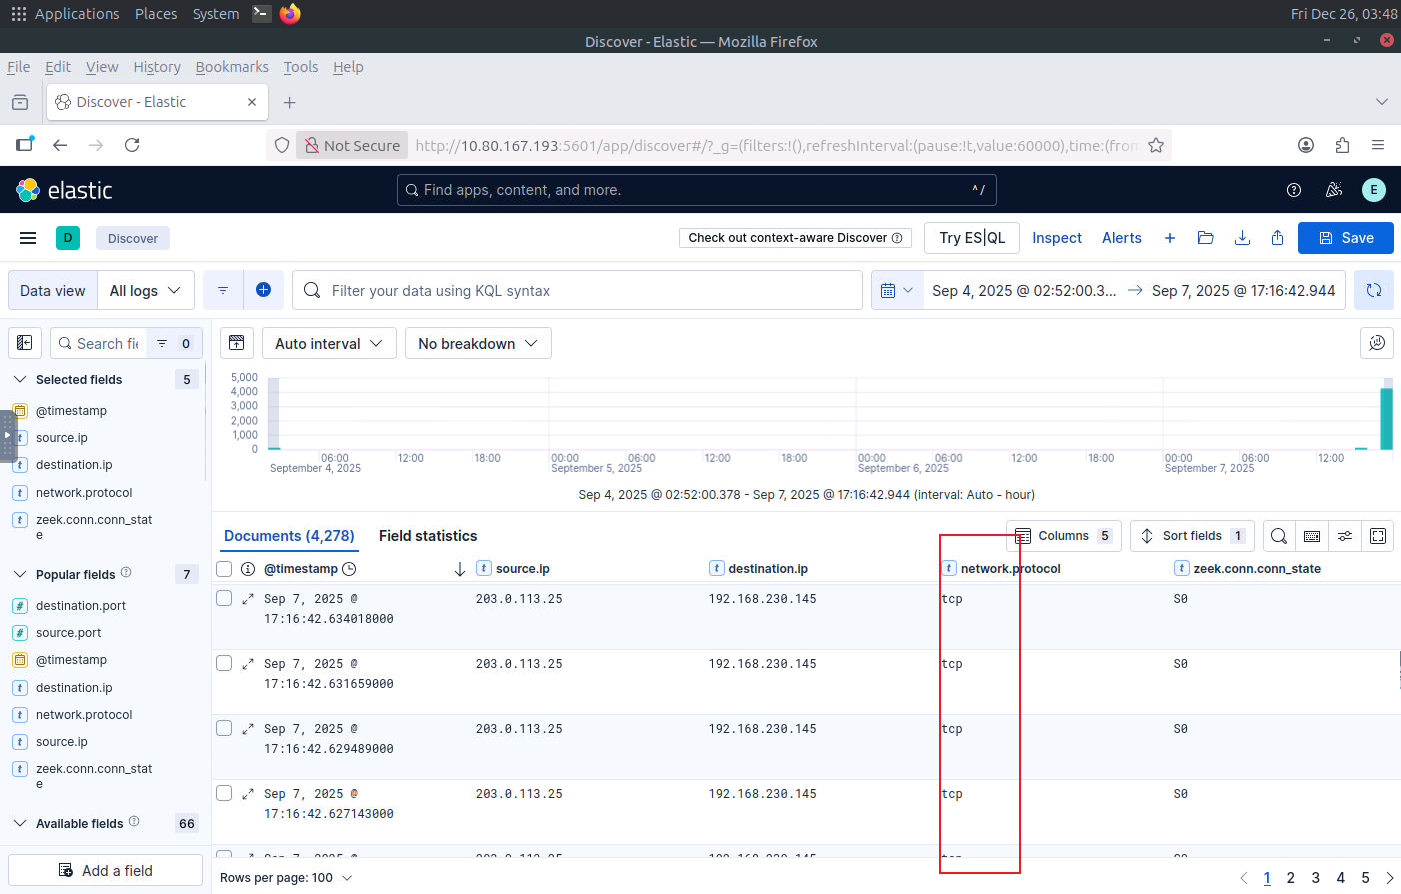Screen dimensions: 1401x894
Task: Open the calendar date quick menu
Action: point(896,290)
